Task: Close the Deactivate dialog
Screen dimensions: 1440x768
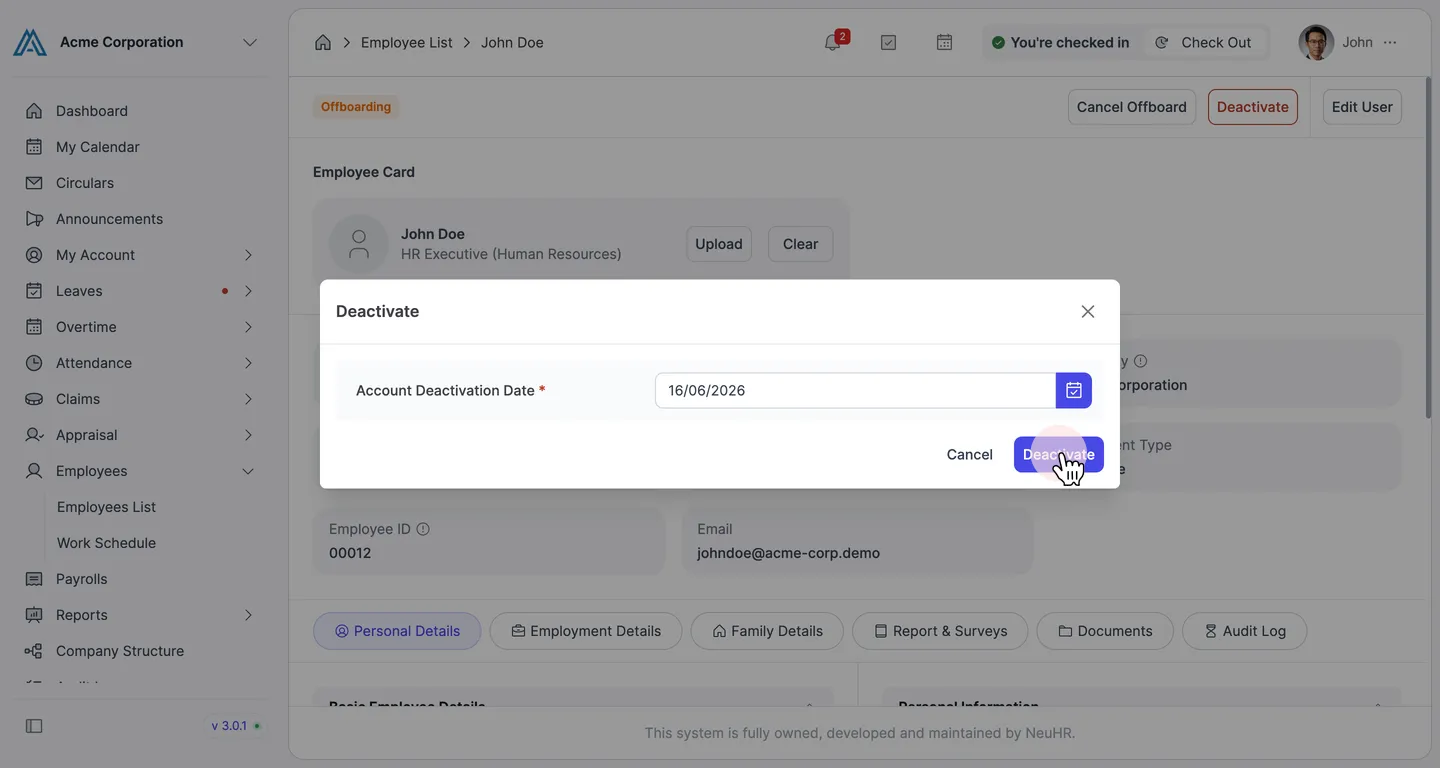Action: coord(1088,312)
